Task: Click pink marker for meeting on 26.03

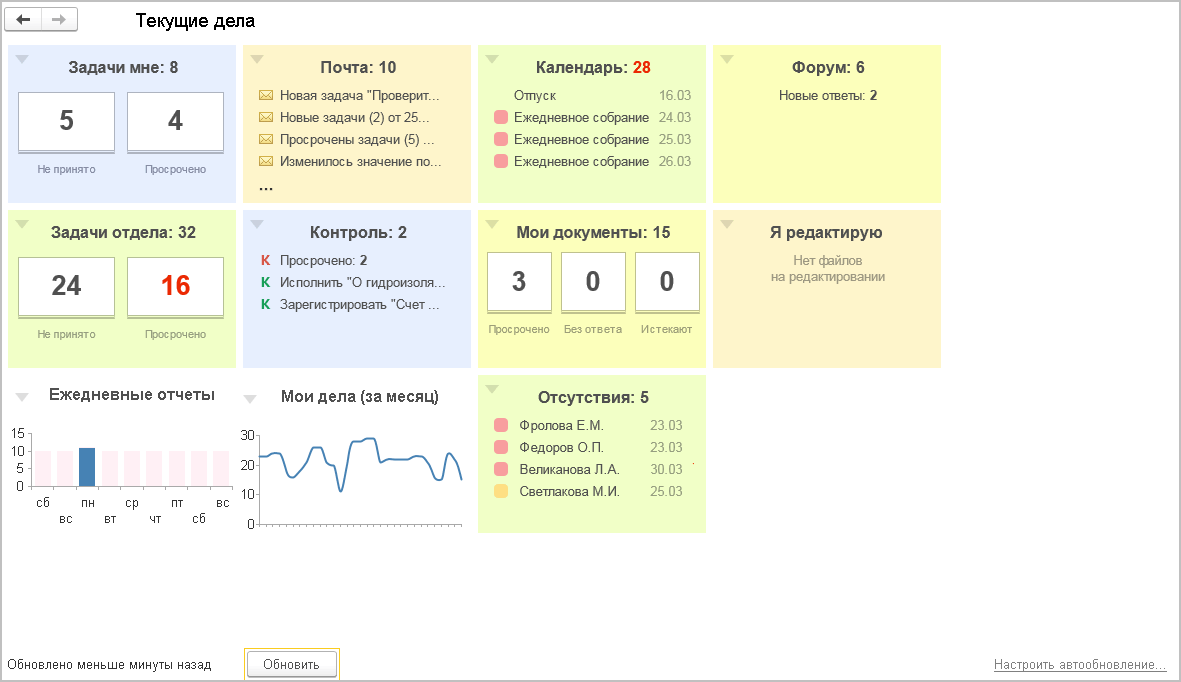Action: pyautogui.click(x=501, y=161)
